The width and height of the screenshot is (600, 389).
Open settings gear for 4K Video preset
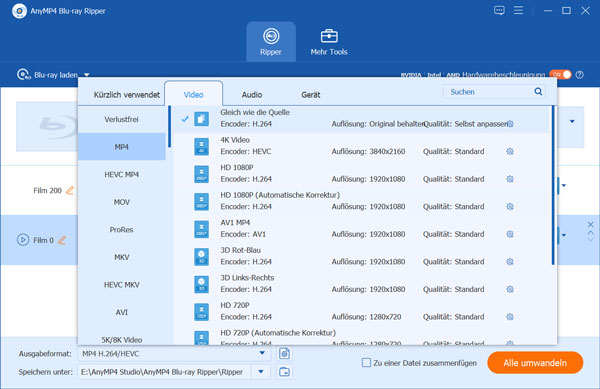click(510, 151)
